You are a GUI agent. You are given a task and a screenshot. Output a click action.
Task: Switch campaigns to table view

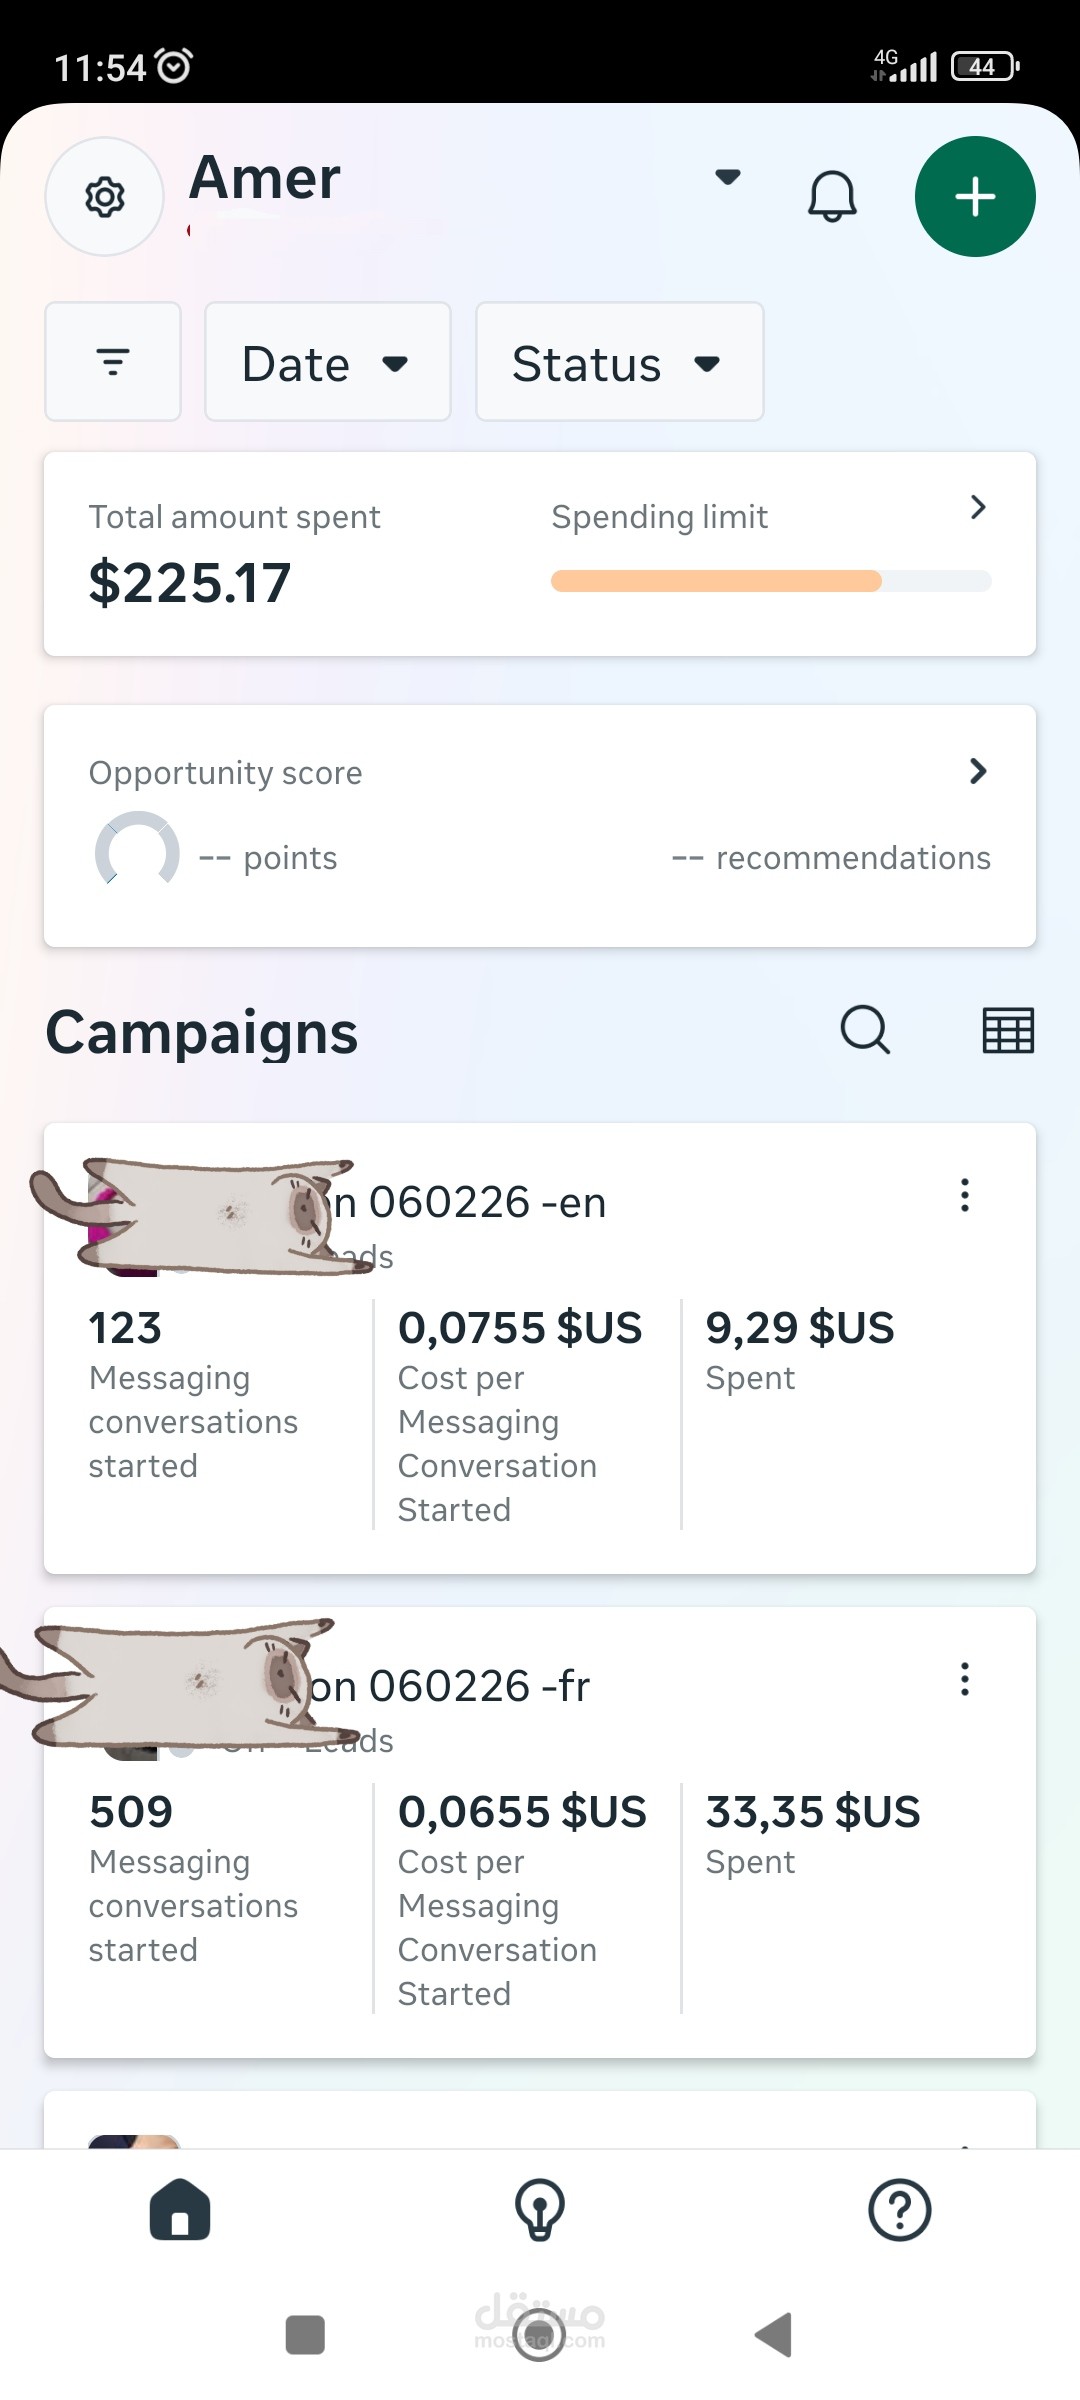[1008, 1030]
